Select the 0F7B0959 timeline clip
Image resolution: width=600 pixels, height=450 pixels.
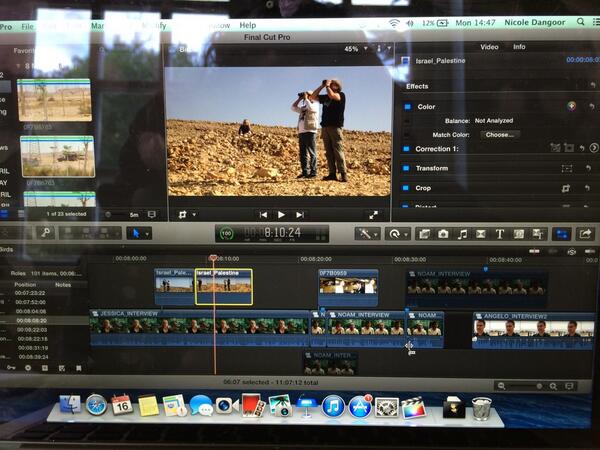pyautogui.click(x=348, y=288)
